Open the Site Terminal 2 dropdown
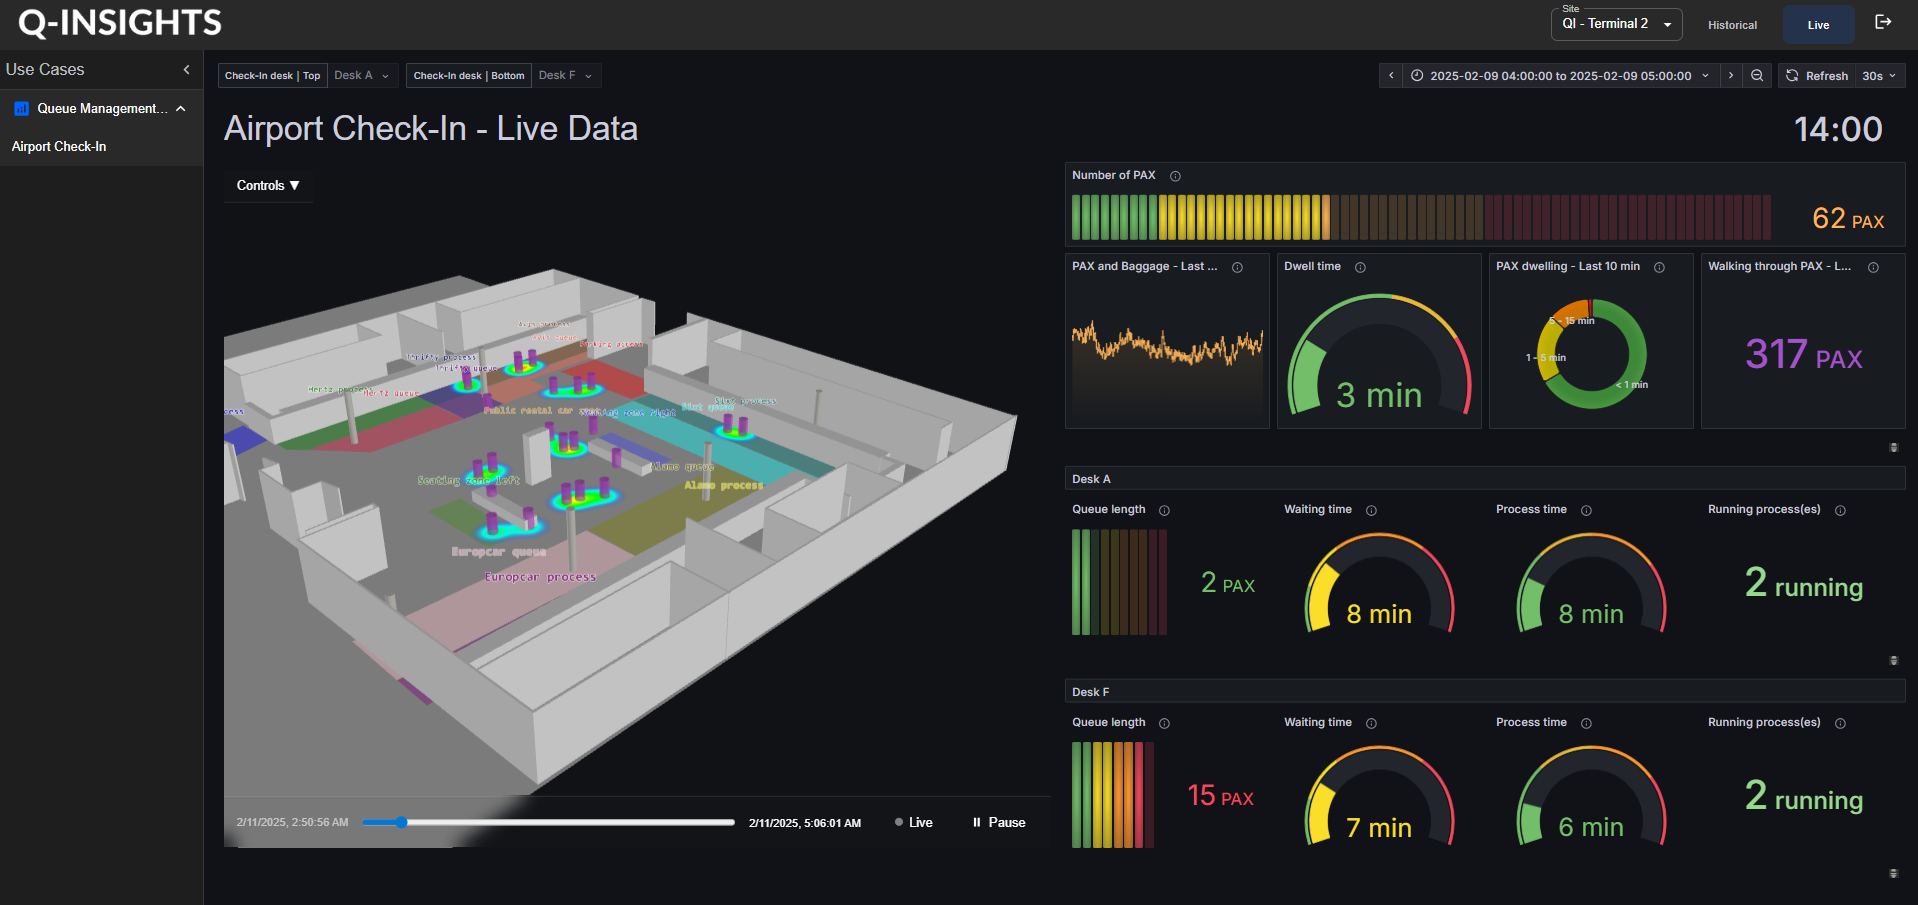This screenshot has width=1918, height=905. coord(1616,24)
